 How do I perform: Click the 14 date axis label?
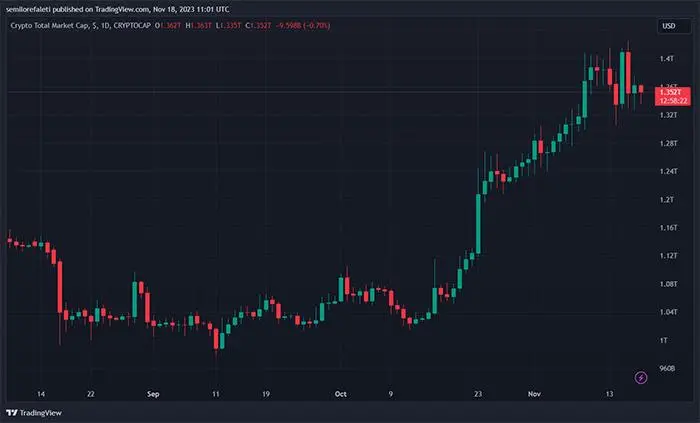(x=41, y=394)
